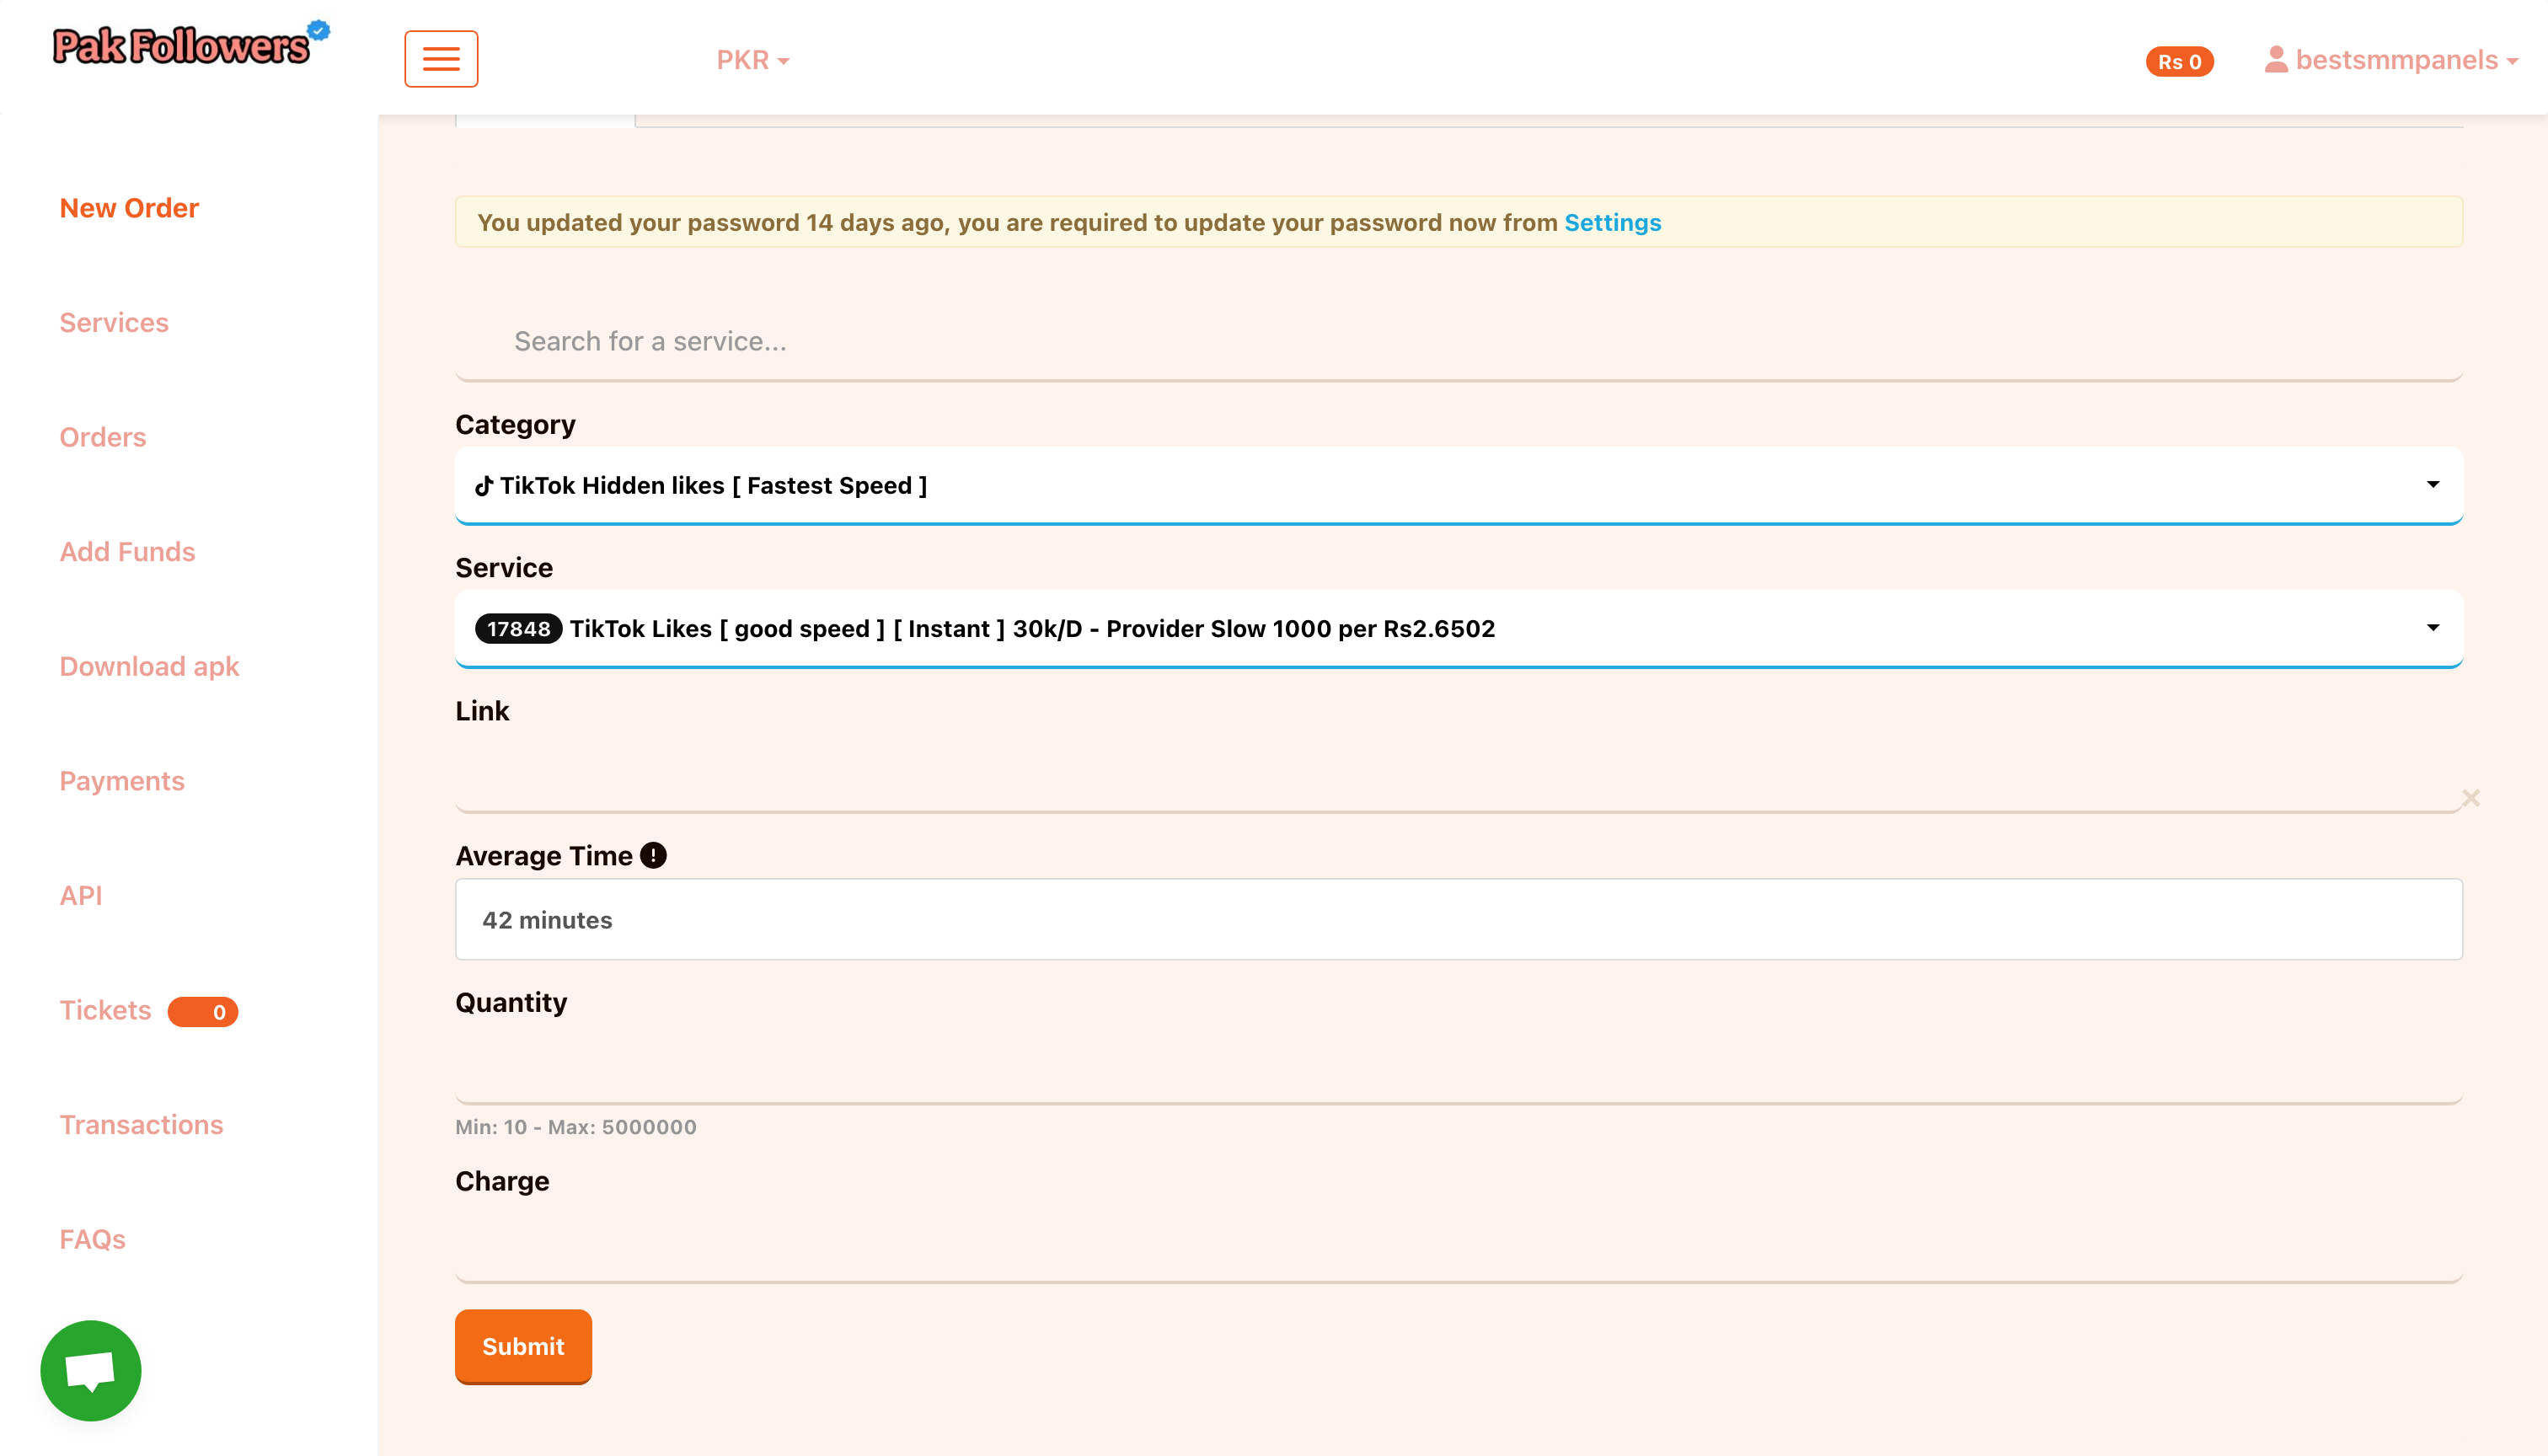Open the green live chat bubble
Image resolution: width=2548 pixels, height=1456 pixels.
[90, 1370]
